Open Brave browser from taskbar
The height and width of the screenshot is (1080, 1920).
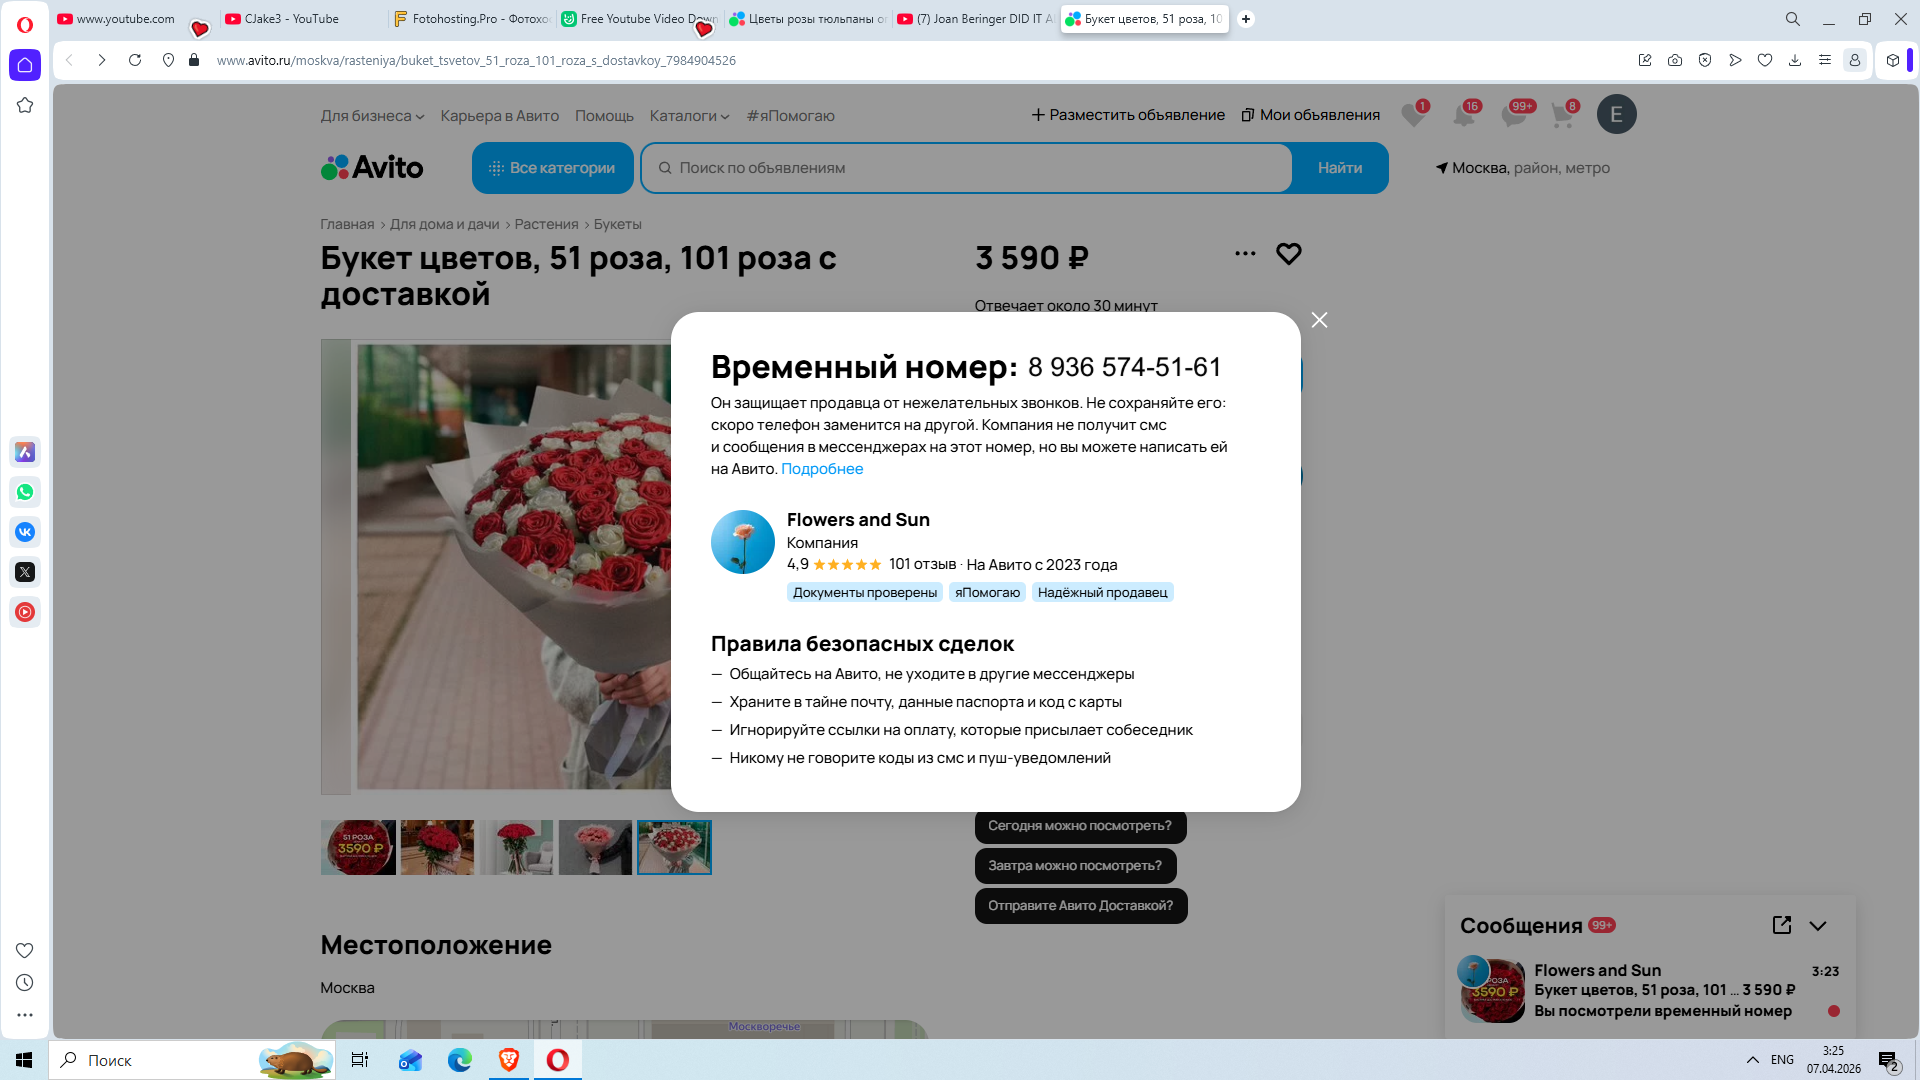point(509,1060)
